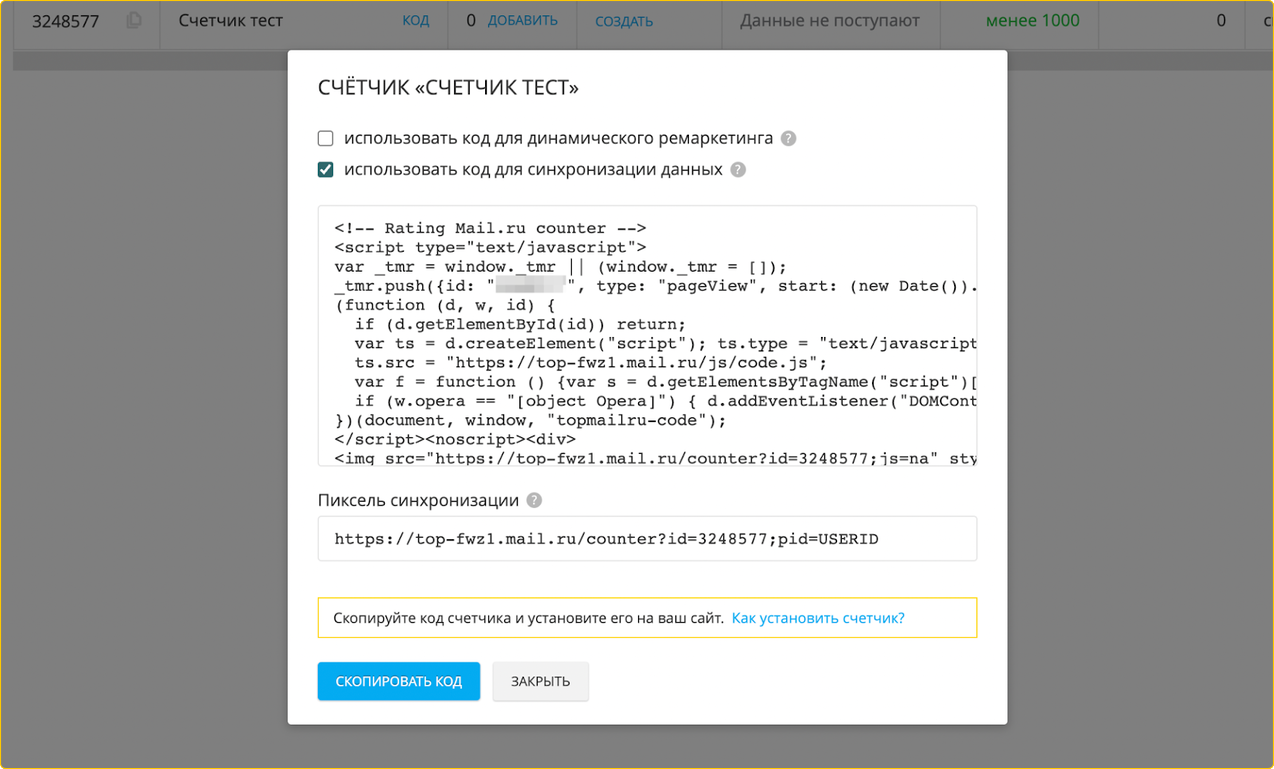Uncheck код для синхронизации данных

coord(325,169)
